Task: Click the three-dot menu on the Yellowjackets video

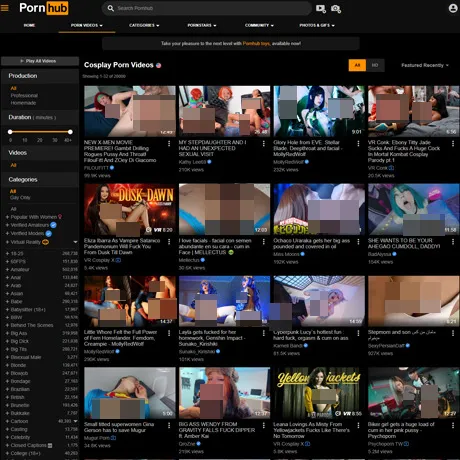Action: pos(358,425)
